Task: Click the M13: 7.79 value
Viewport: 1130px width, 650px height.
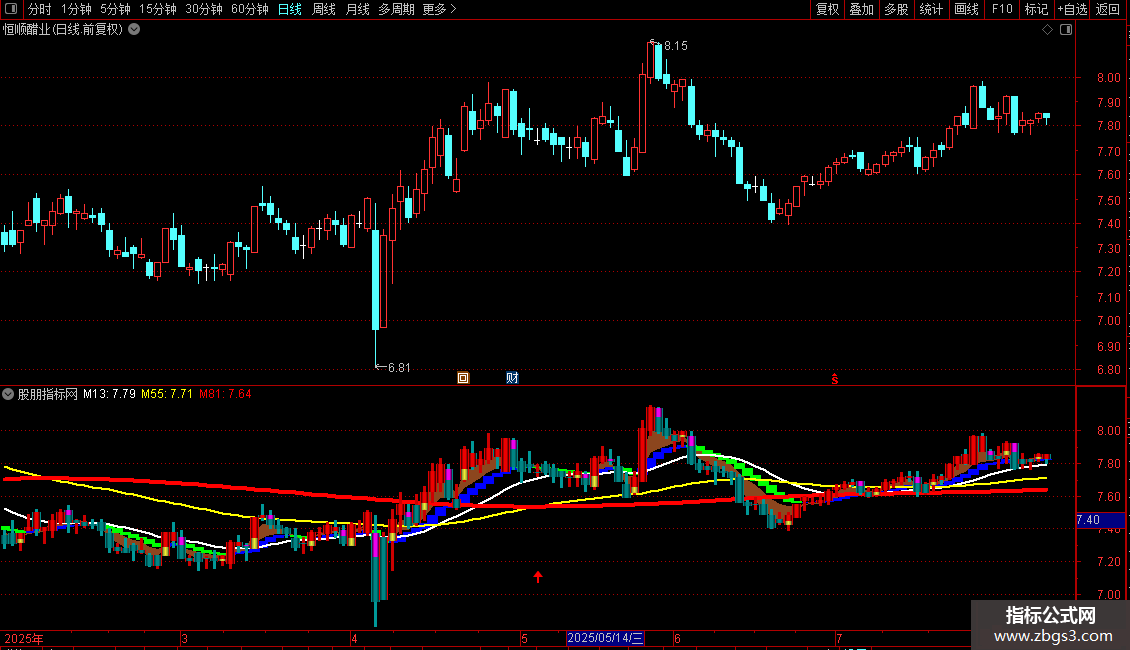Action: pyautogui.click(x=109, y=394)
